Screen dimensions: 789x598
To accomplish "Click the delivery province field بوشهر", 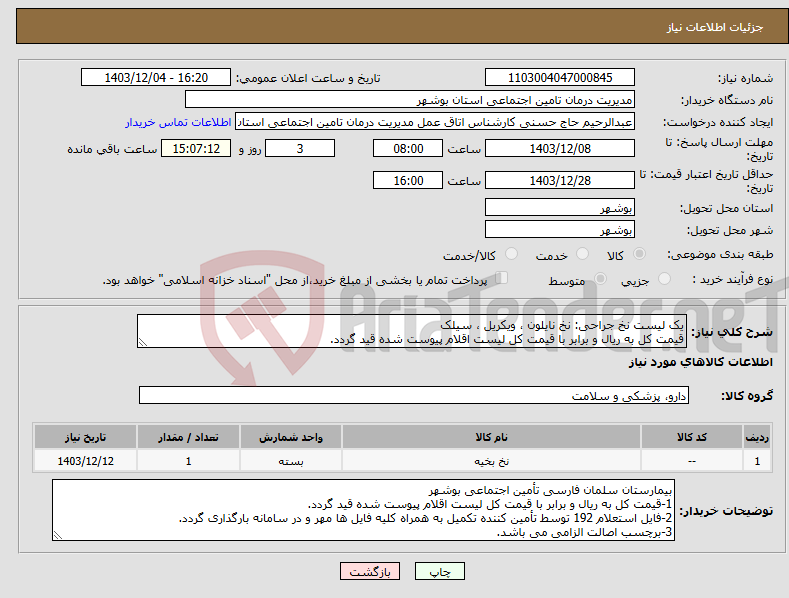I will (x=560, y=207).
